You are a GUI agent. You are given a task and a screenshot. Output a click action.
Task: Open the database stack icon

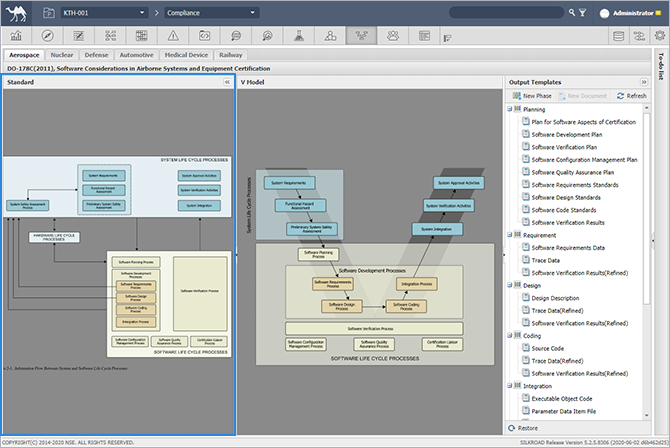[618, 36]
